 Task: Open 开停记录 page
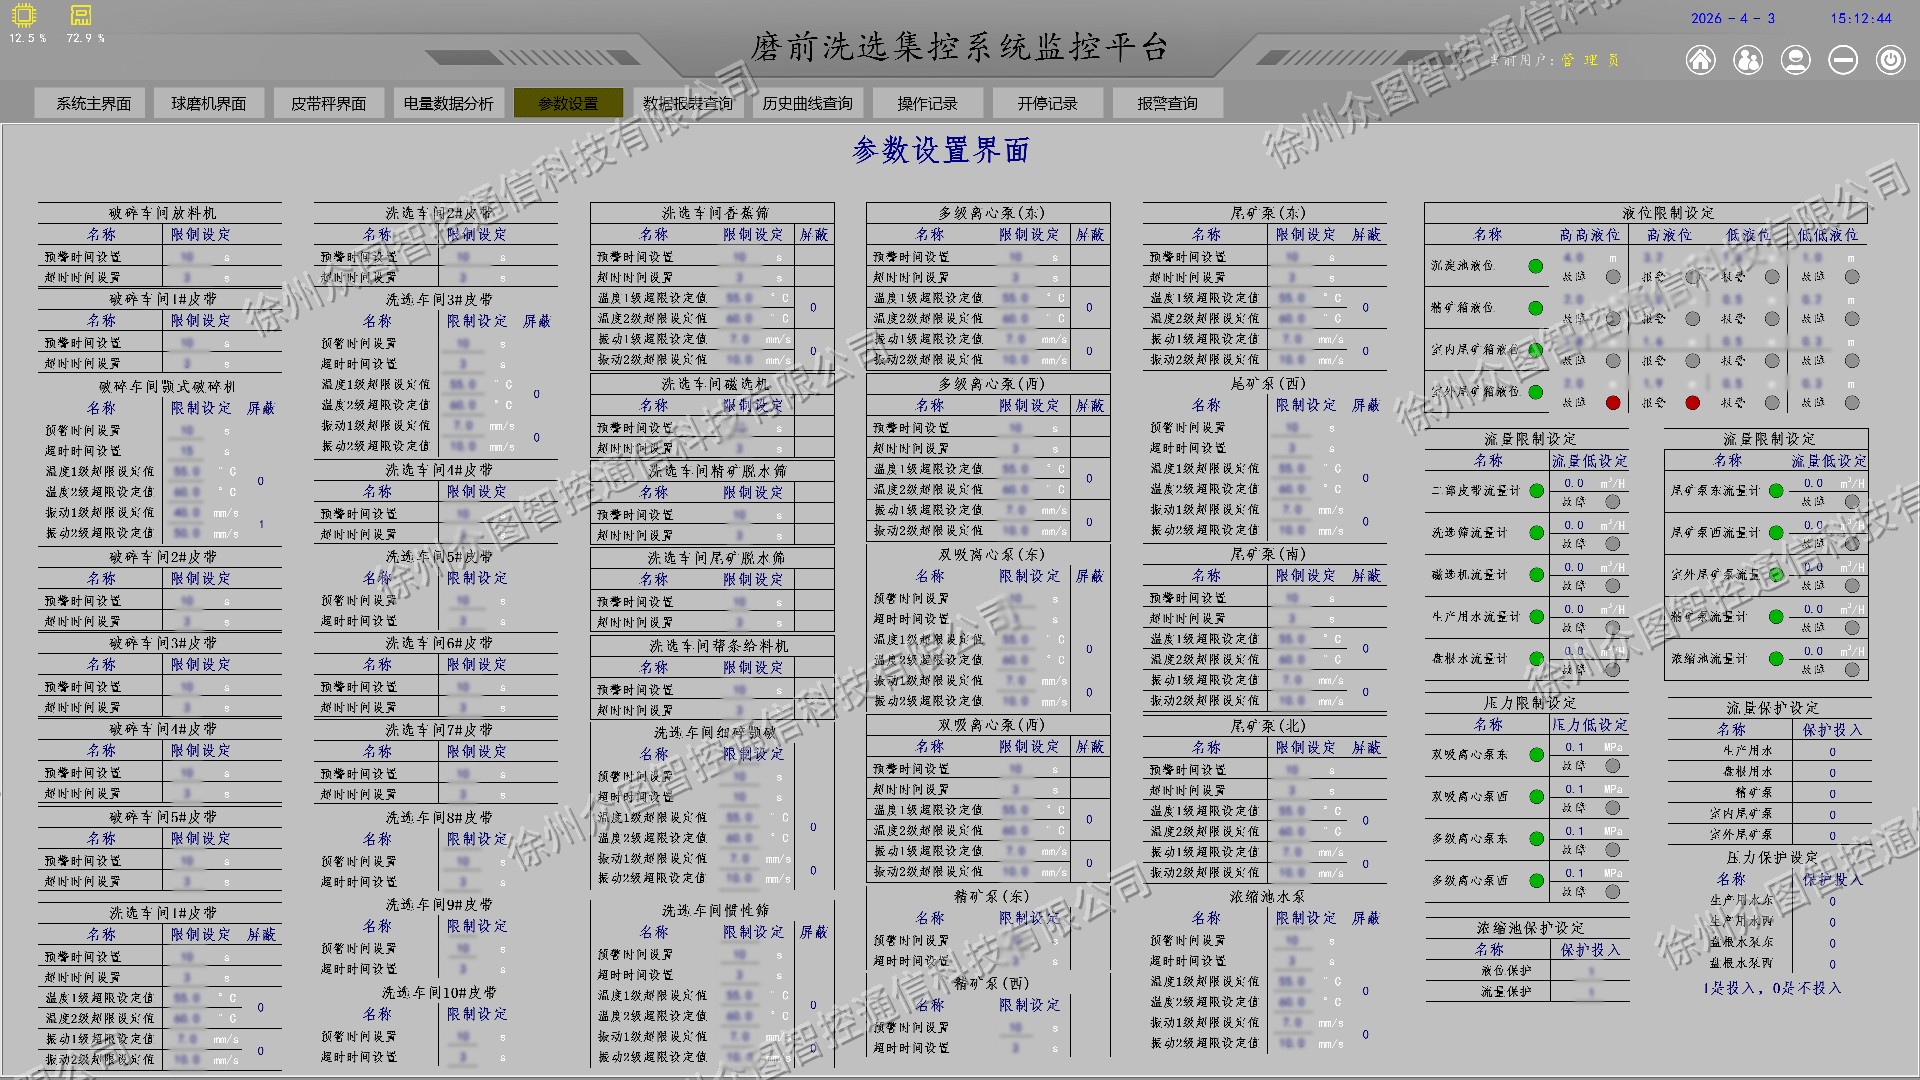point(1047,103)
